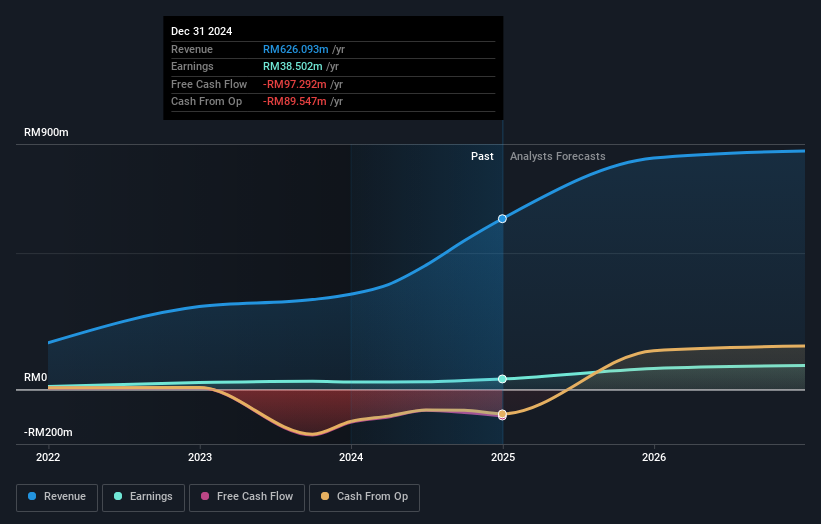Select the RM626.093m revenue value
The height and width of the screenshot is (524, 821).
tap(295, 49)
